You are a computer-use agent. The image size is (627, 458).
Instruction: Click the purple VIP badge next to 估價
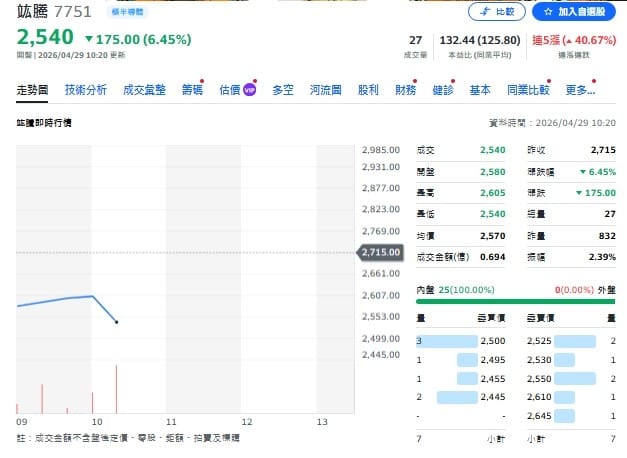coord(249,90)
